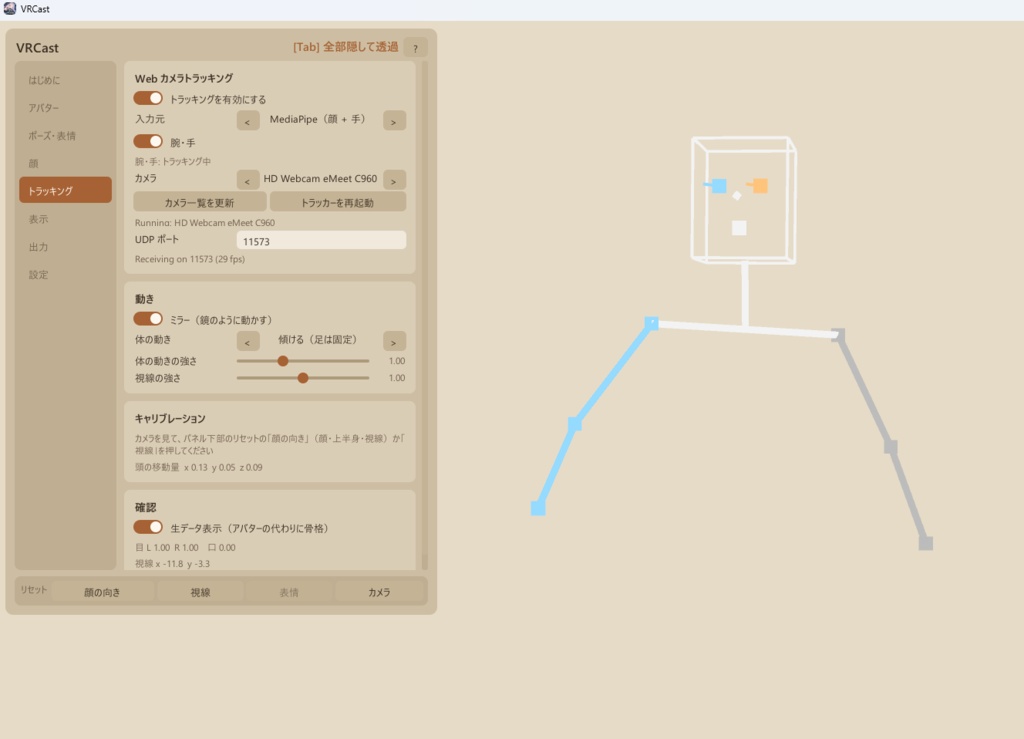
Task: Switch to next カメラ with right arrow
Action: (394, 180)
